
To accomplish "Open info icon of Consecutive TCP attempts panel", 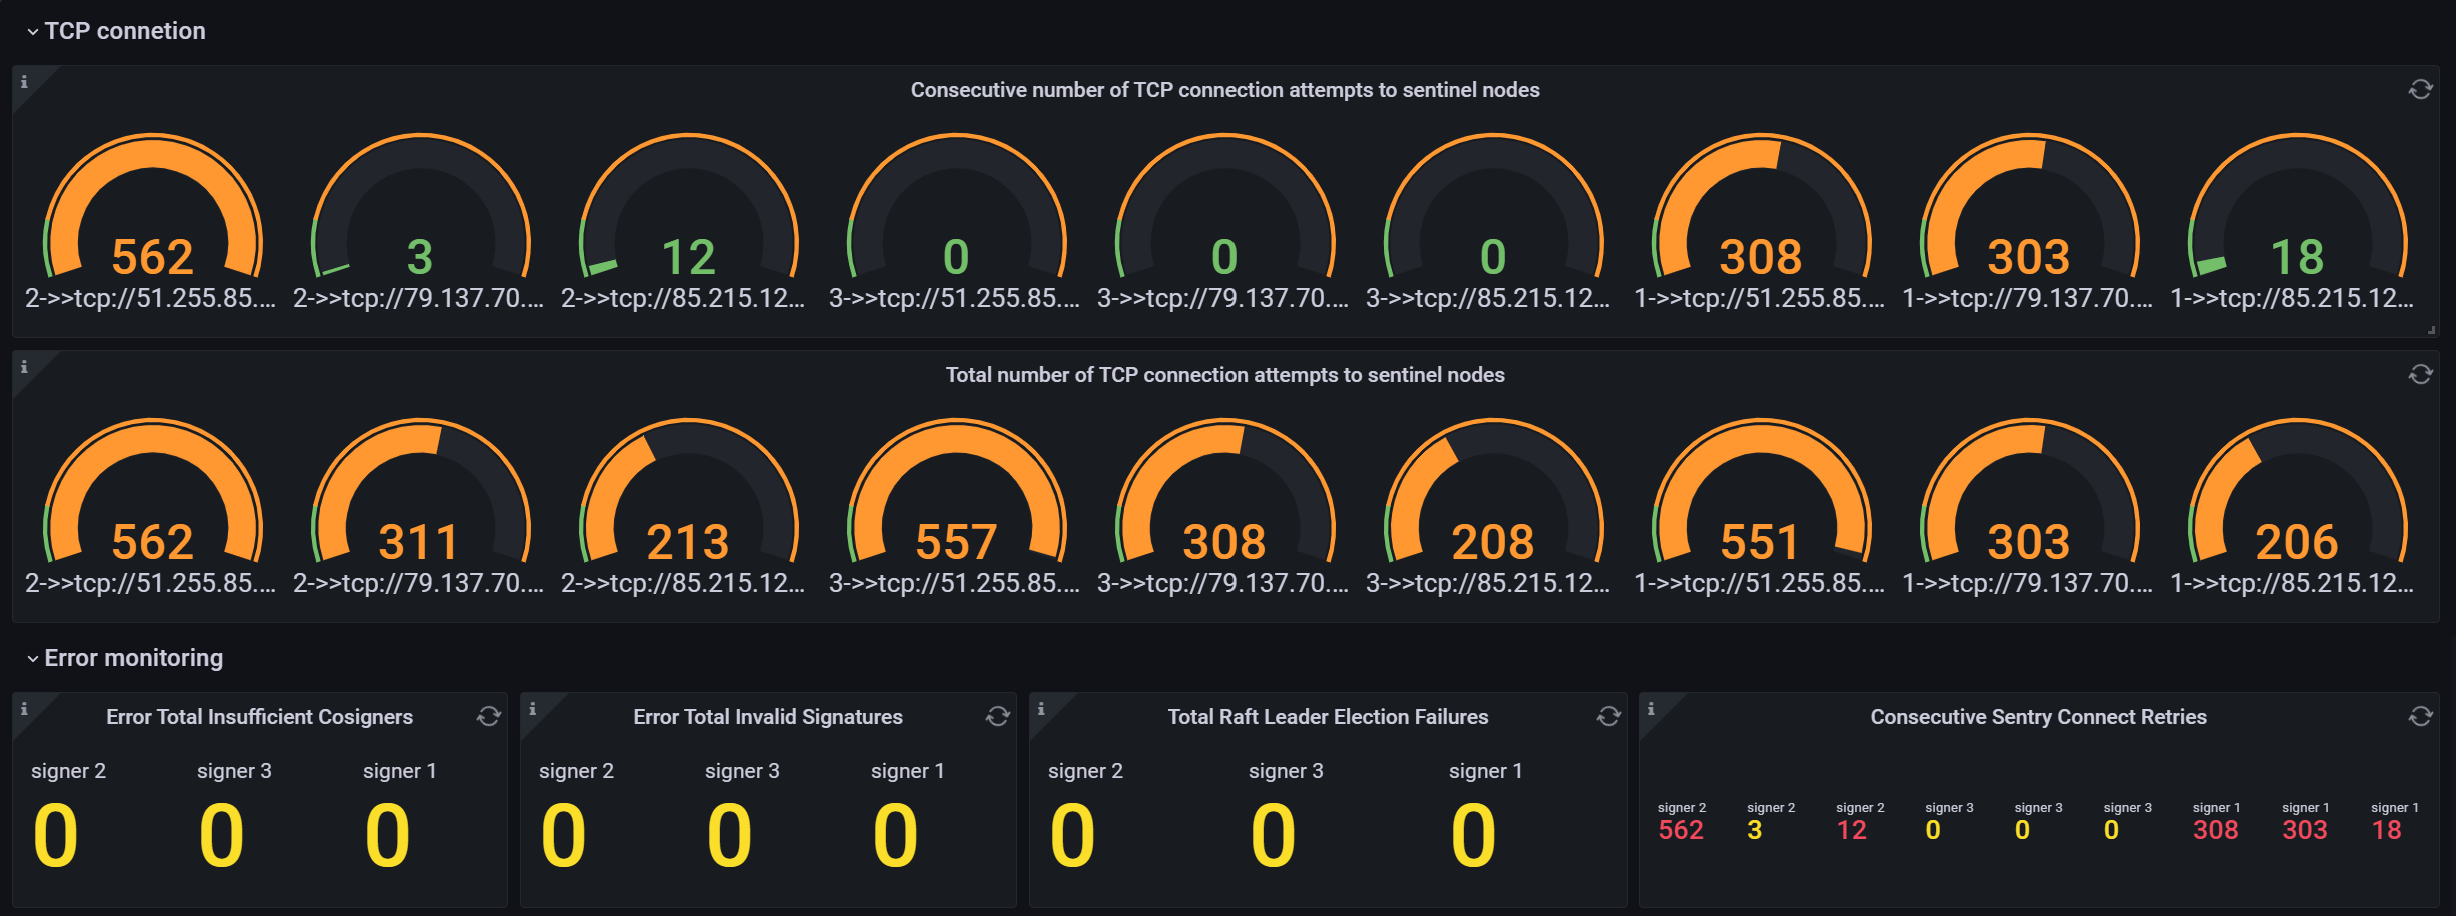I will tap(24, 82).
